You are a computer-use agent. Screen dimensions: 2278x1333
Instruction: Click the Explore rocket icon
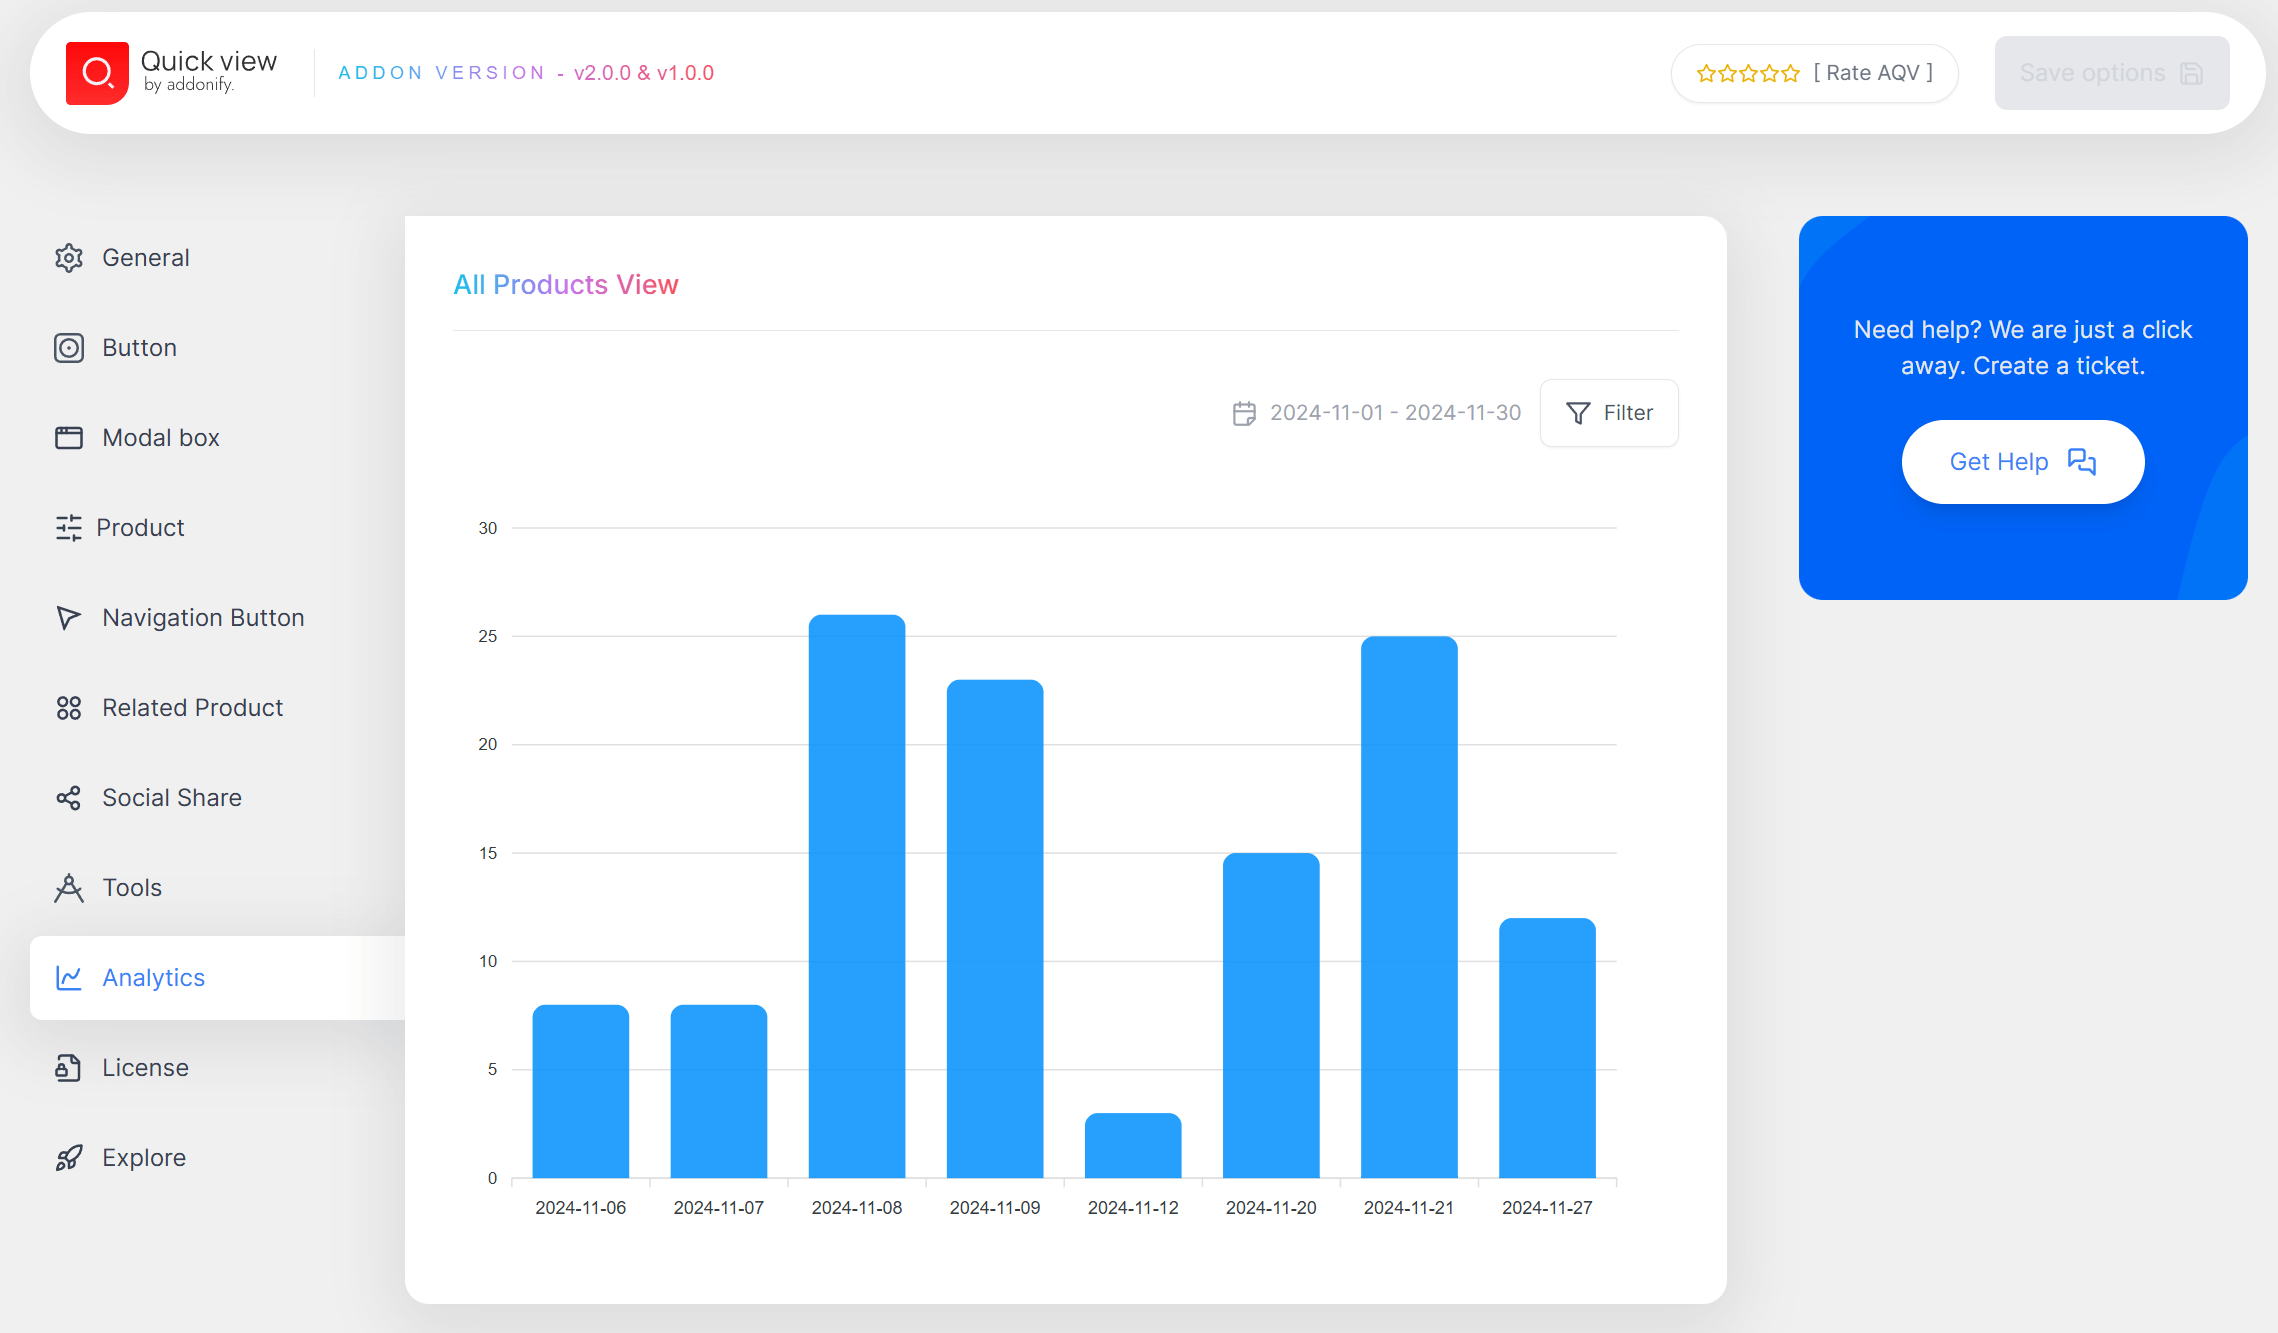(69, 1158)
